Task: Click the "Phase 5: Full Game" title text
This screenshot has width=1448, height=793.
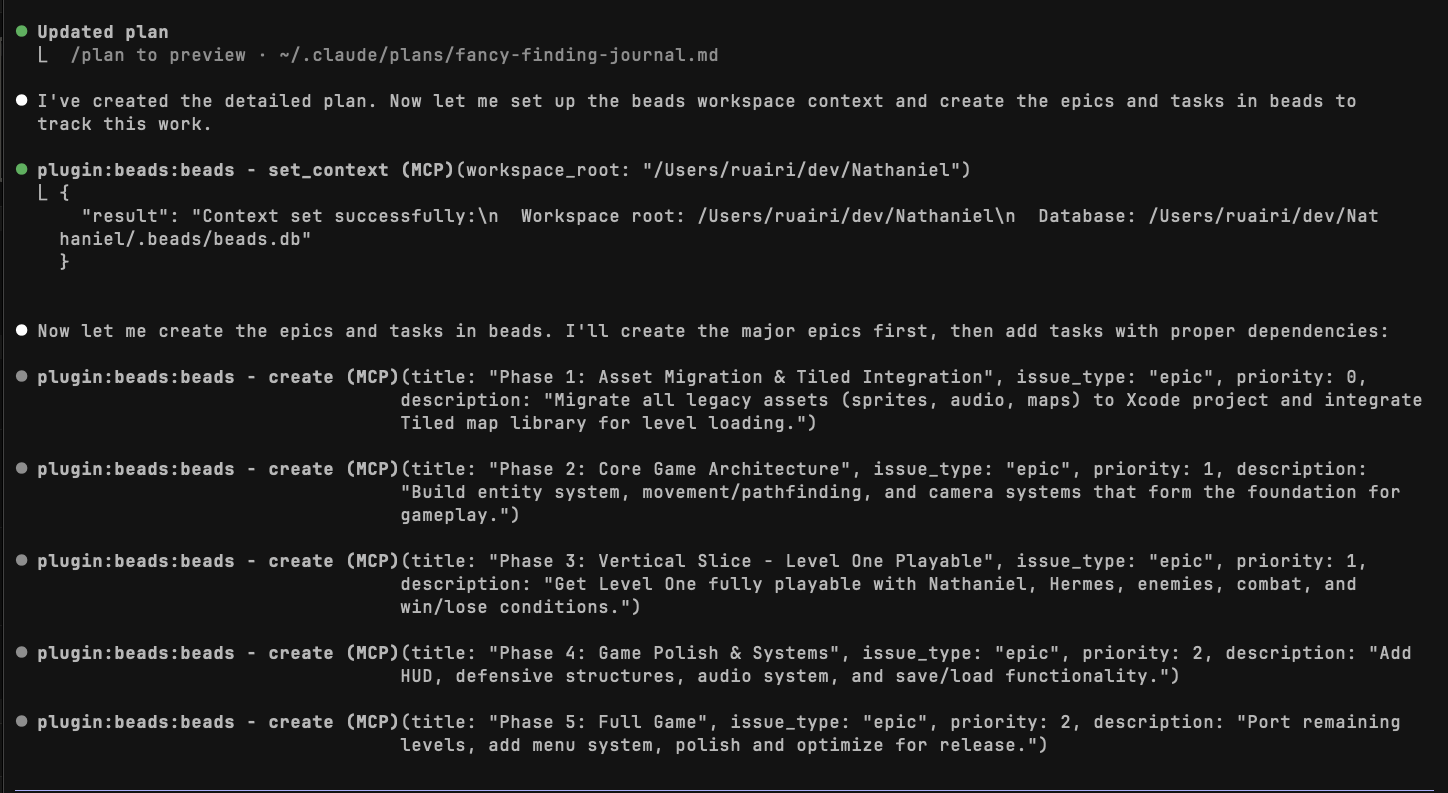Action: tap(603, 722)
